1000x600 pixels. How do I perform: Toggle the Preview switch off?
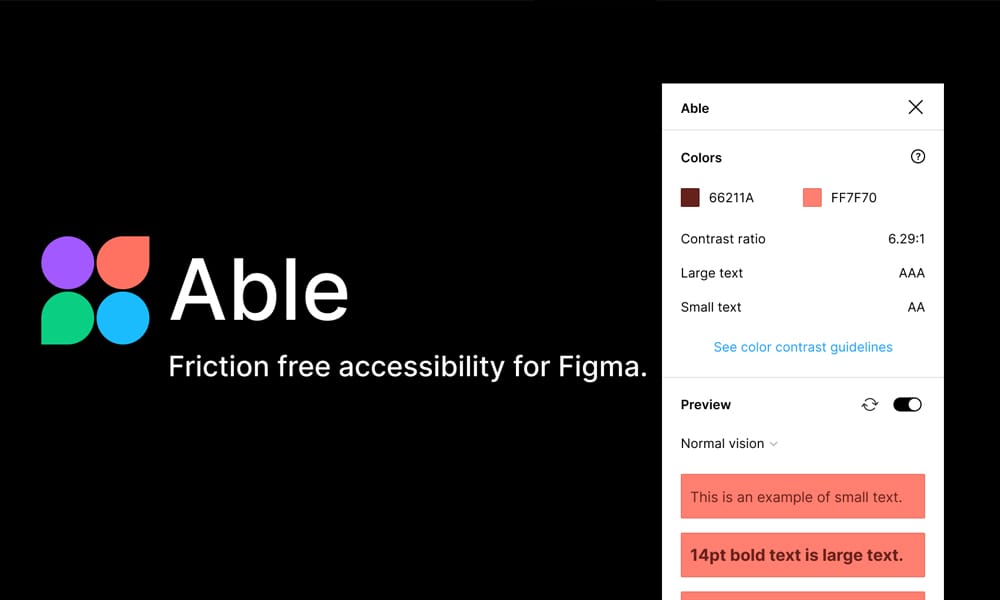[907, 404]
